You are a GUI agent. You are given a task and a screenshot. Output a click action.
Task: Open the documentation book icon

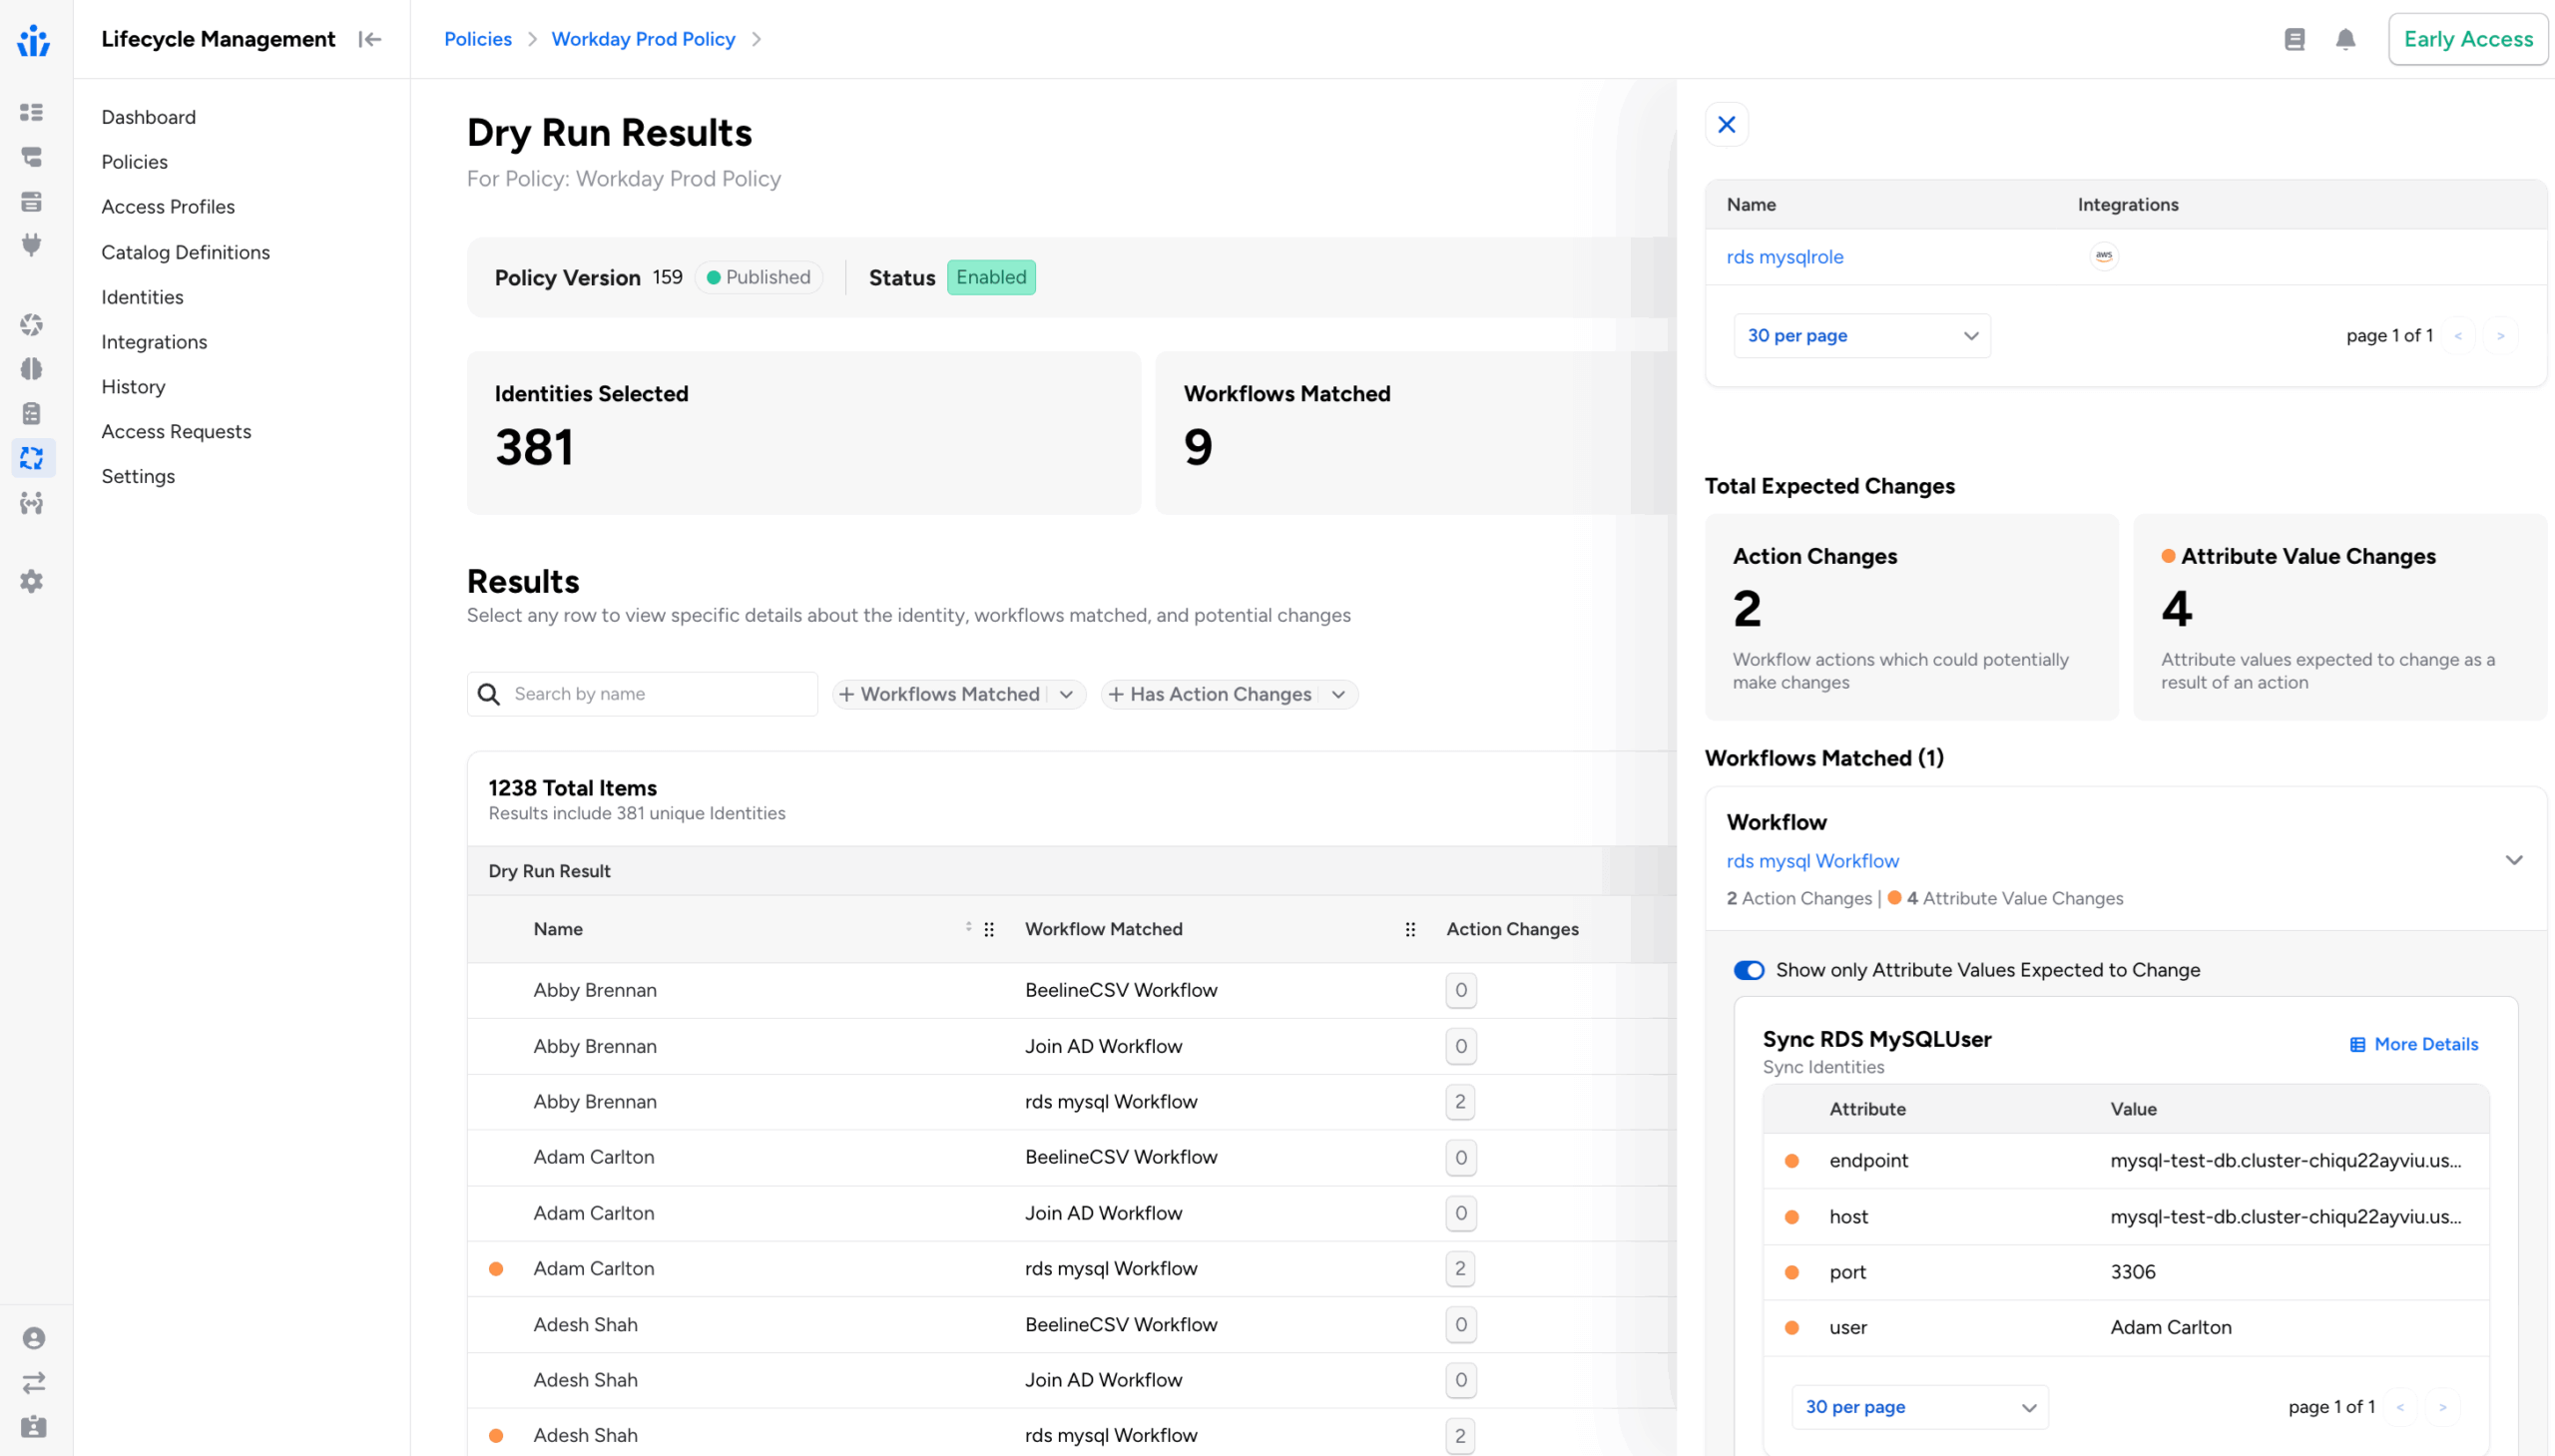2294,39
